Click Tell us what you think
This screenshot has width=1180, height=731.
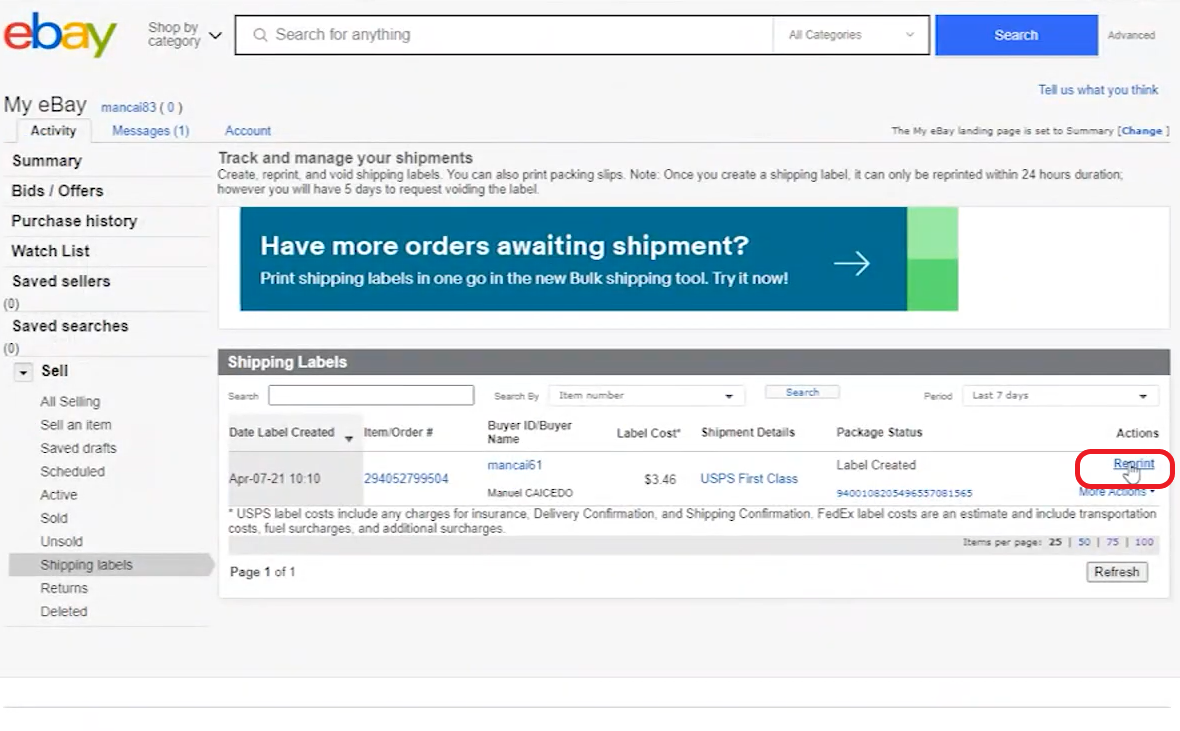1098,90
